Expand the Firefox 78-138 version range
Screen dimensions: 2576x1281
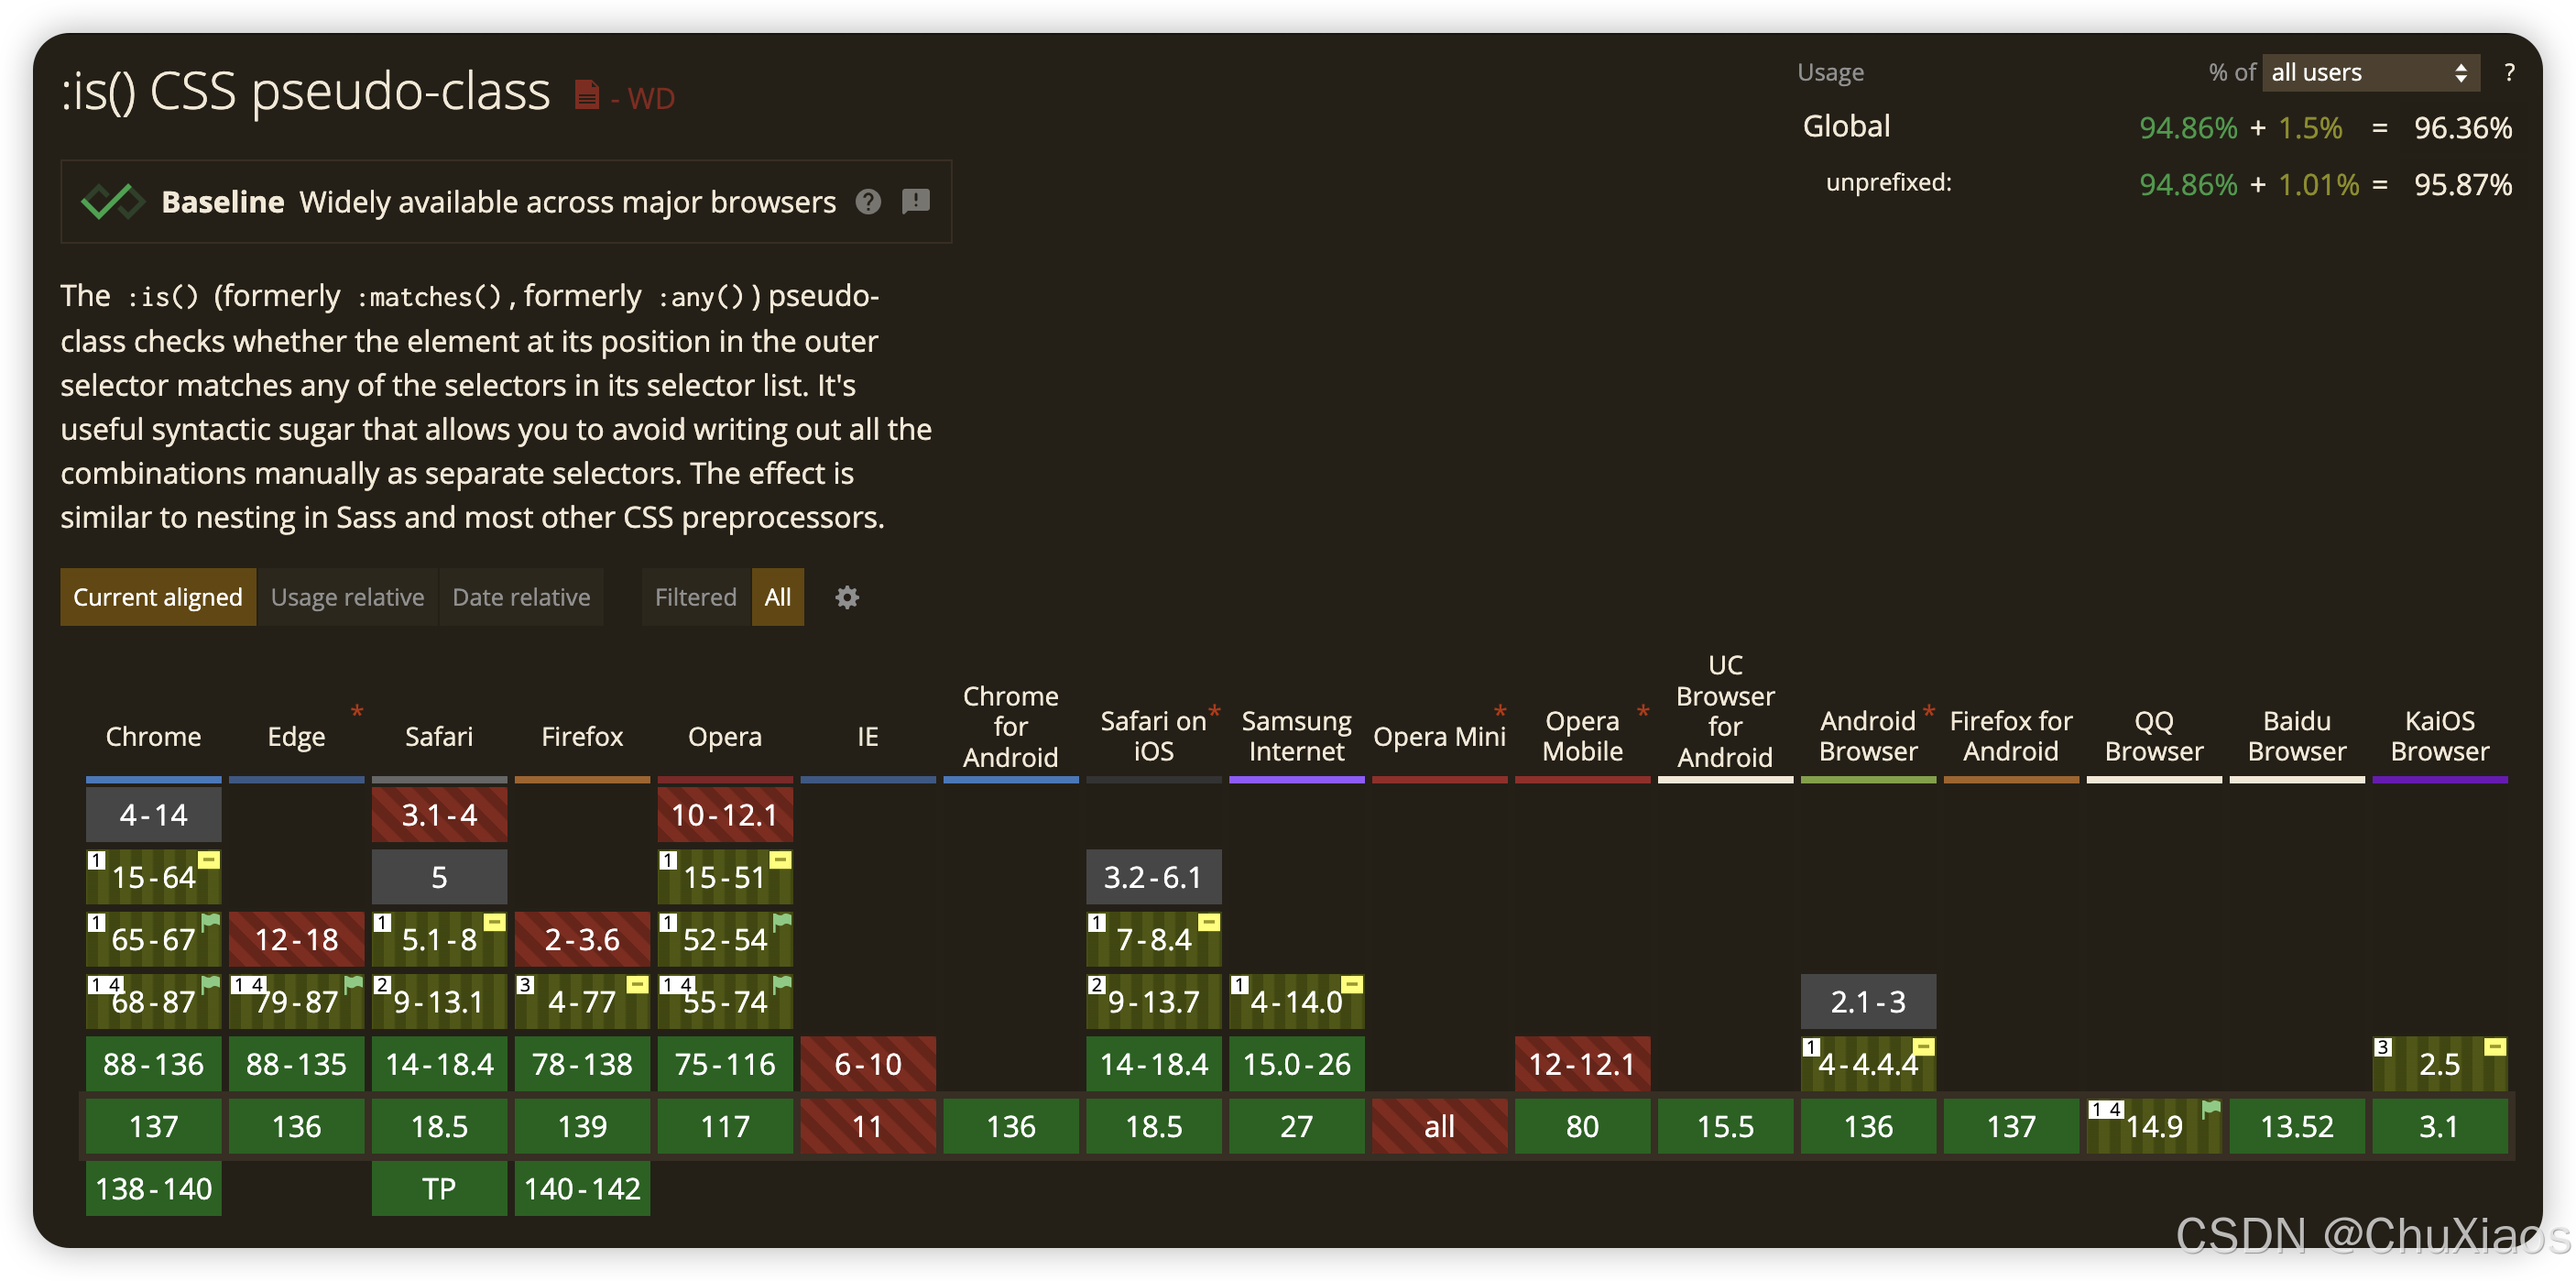(582, 1064)
